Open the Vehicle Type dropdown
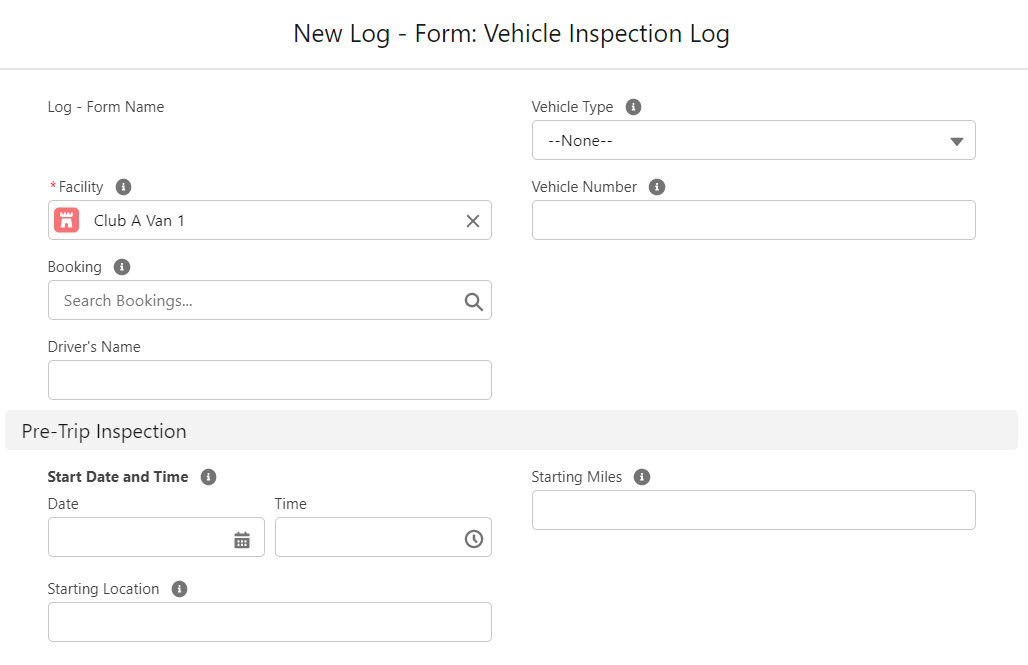This screenshot has width=1028, height=665. click(x=753, y=140)
